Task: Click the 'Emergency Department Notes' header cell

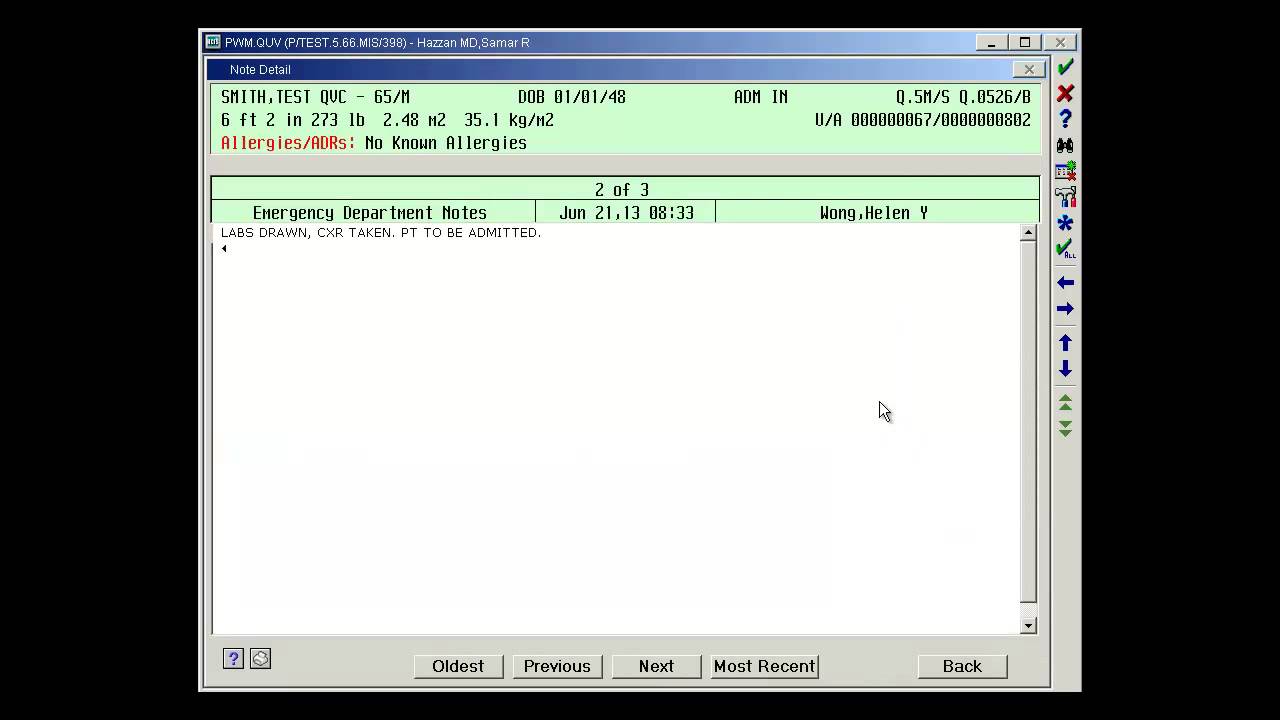Action: [x=373, y=212]
